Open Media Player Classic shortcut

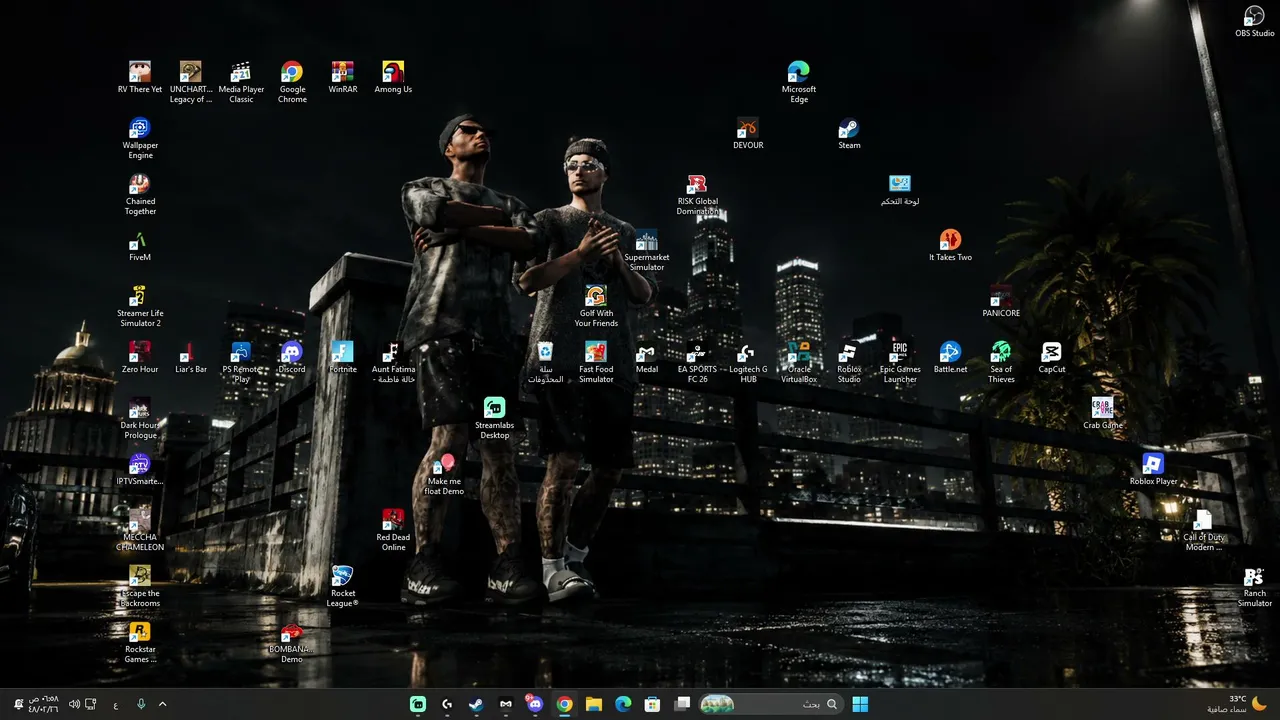coord(241,82)
